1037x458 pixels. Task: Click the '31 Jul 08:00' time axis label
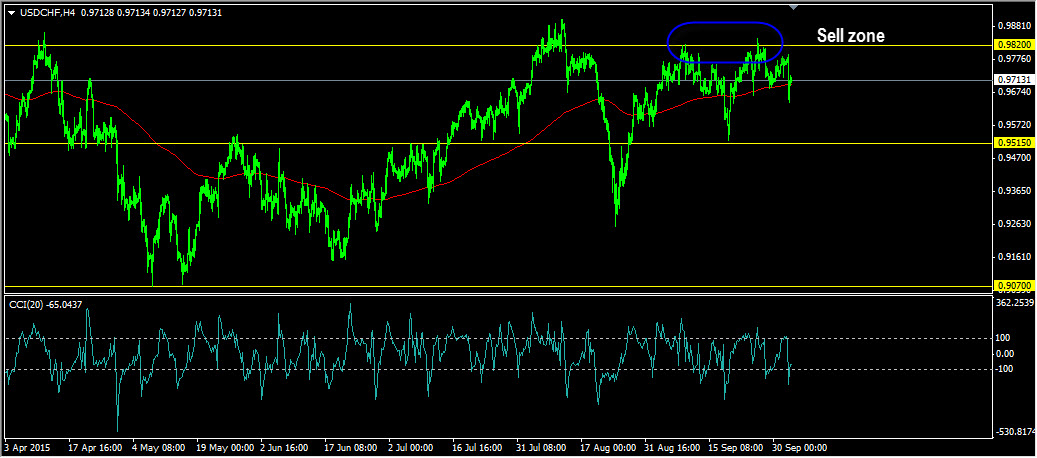pos(541,449)
